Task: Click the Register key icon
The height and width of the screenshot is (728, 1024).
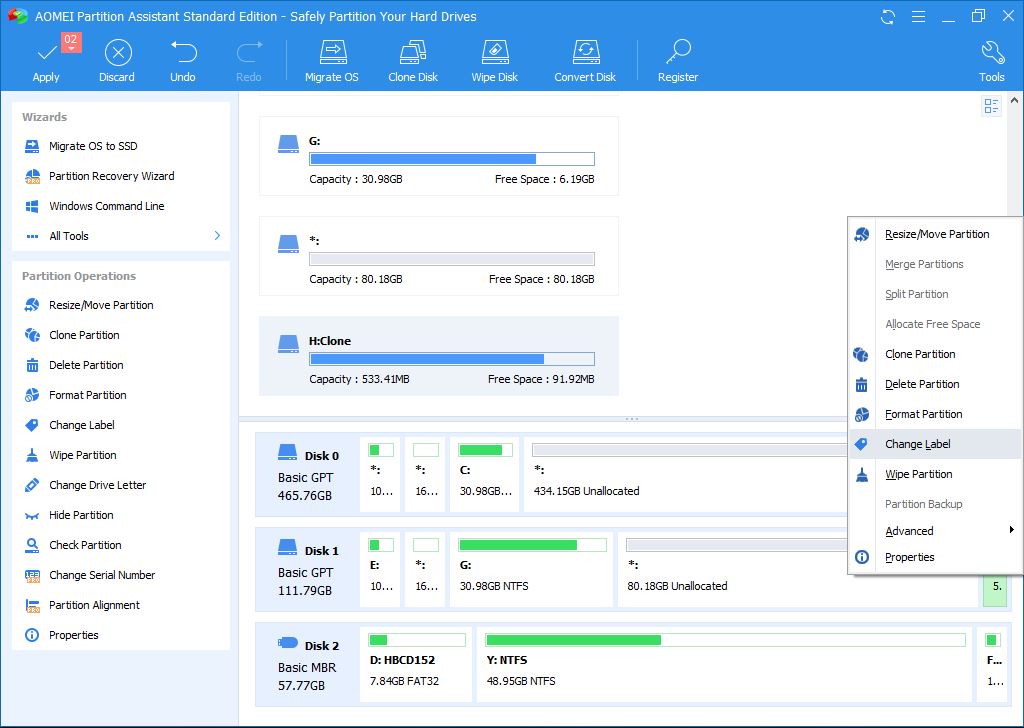Action: pyautogui.click(x=678, y=53)
